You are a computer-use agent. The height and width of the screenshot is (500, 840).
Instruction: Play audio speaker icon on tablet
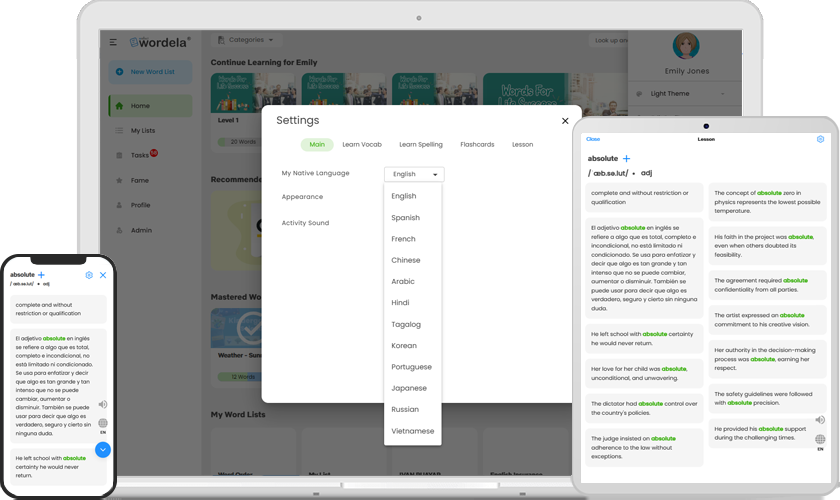[820, 420]
